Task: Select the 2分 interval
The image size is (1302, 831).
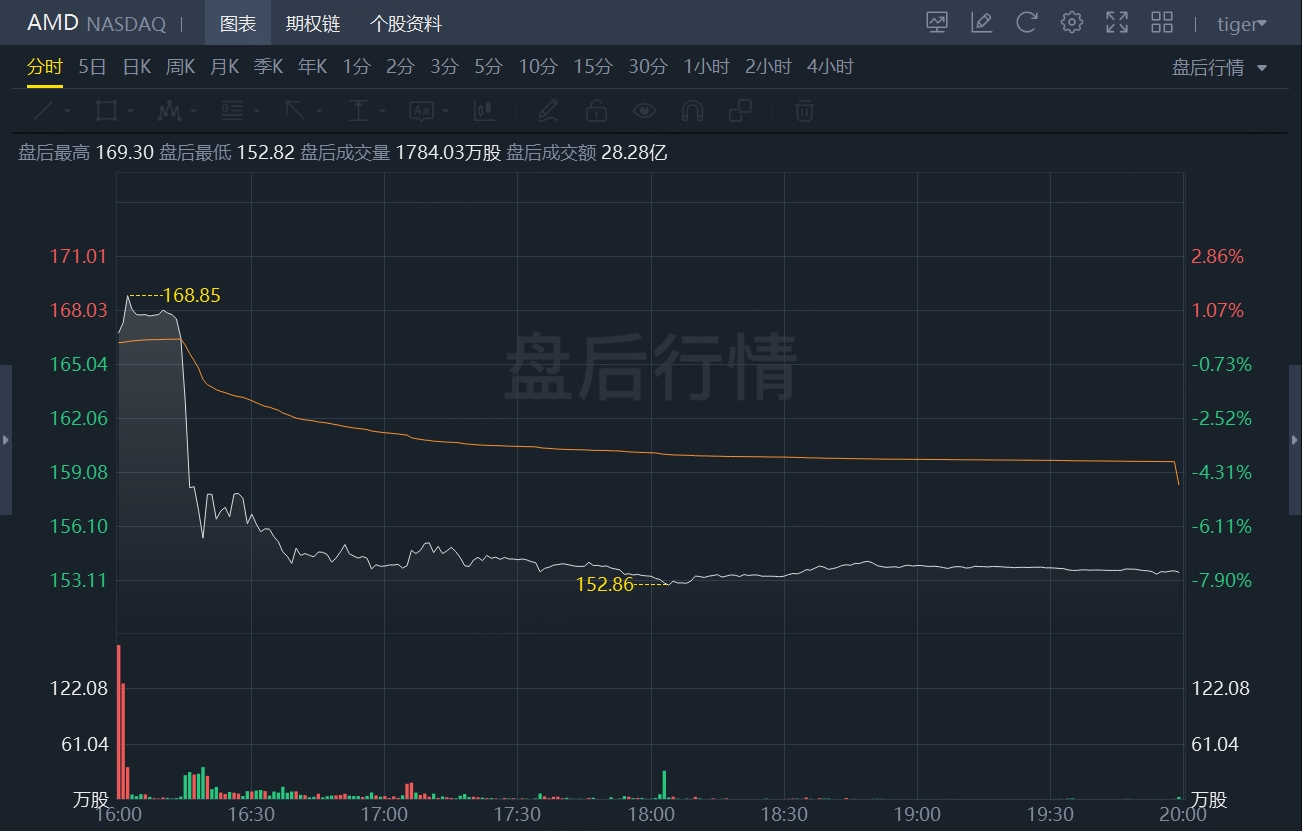Action: [x=400, y=67]
